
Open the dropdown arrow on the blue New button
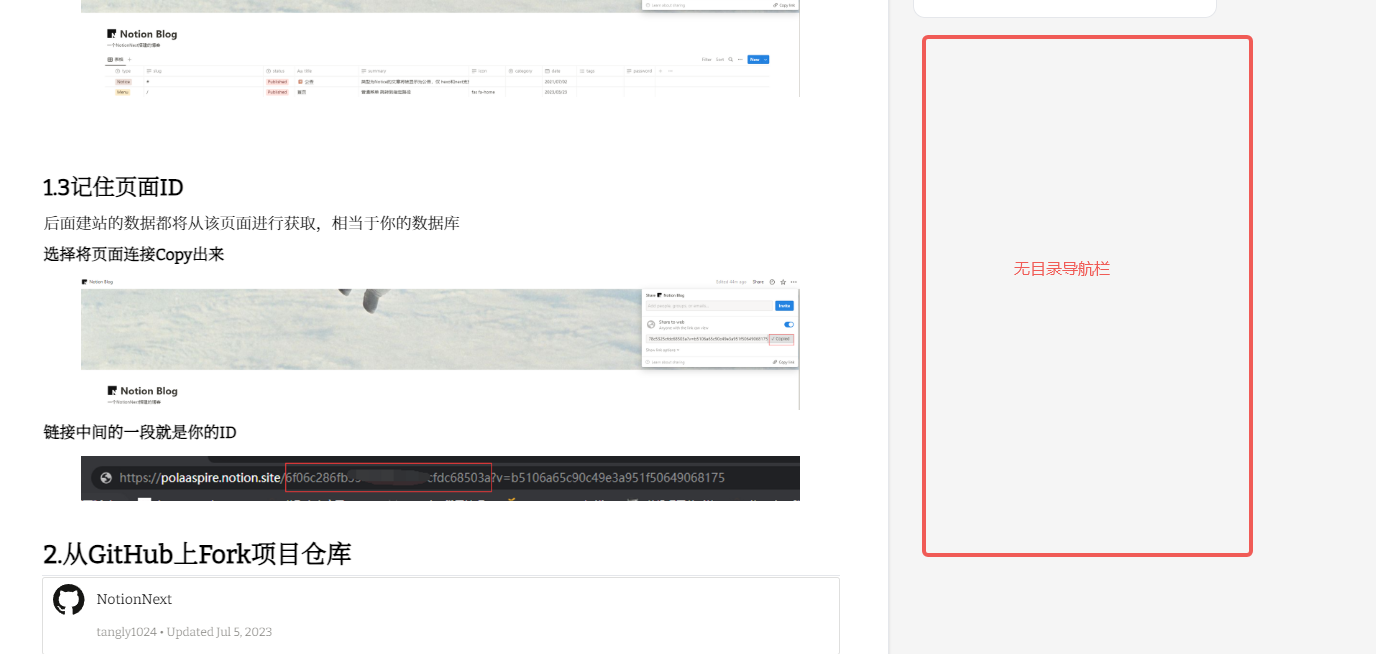point(766,59)
